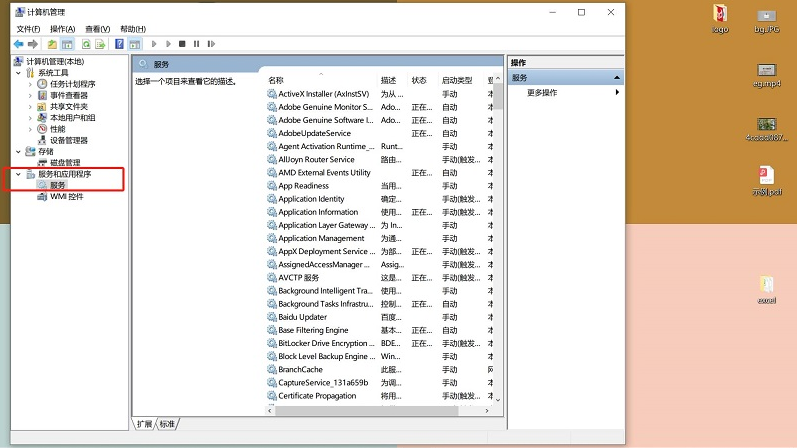Click the blue Help icon in toolbar
This screenshot has height=448, width=797.
(119, 44)
